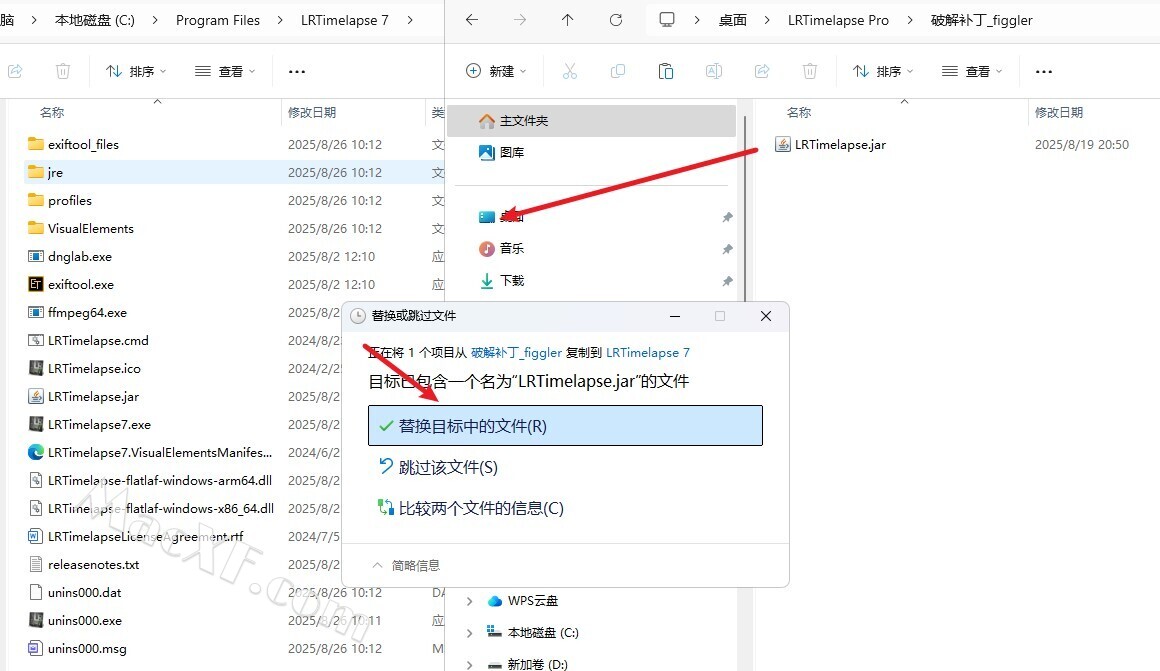Choose 跳过该文件(S) option
The height and width of the screenshot is (671, 1160).
pos(448,467)
